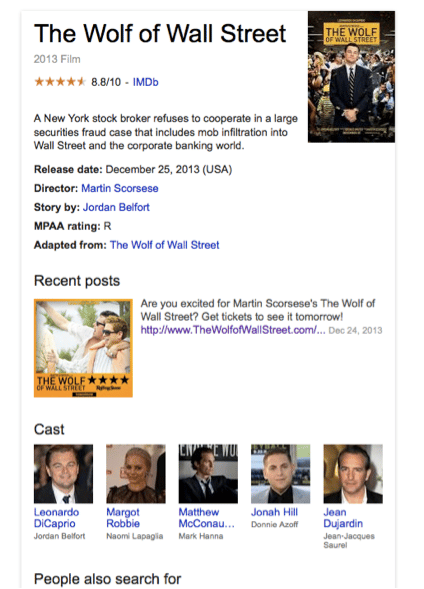This screenshot has height=589, width=424.
Task: Open Jordan Belfort story-by link
Action: [x=116, y=207]
